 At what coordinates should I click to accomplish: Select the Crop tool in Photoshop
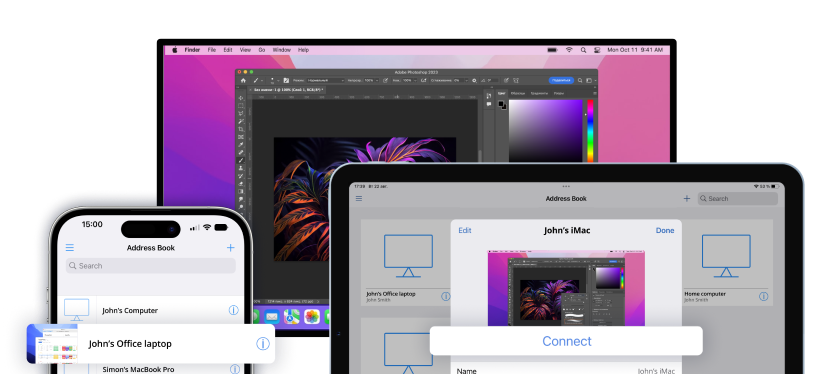pyautogui.click(x=241, y=129)
